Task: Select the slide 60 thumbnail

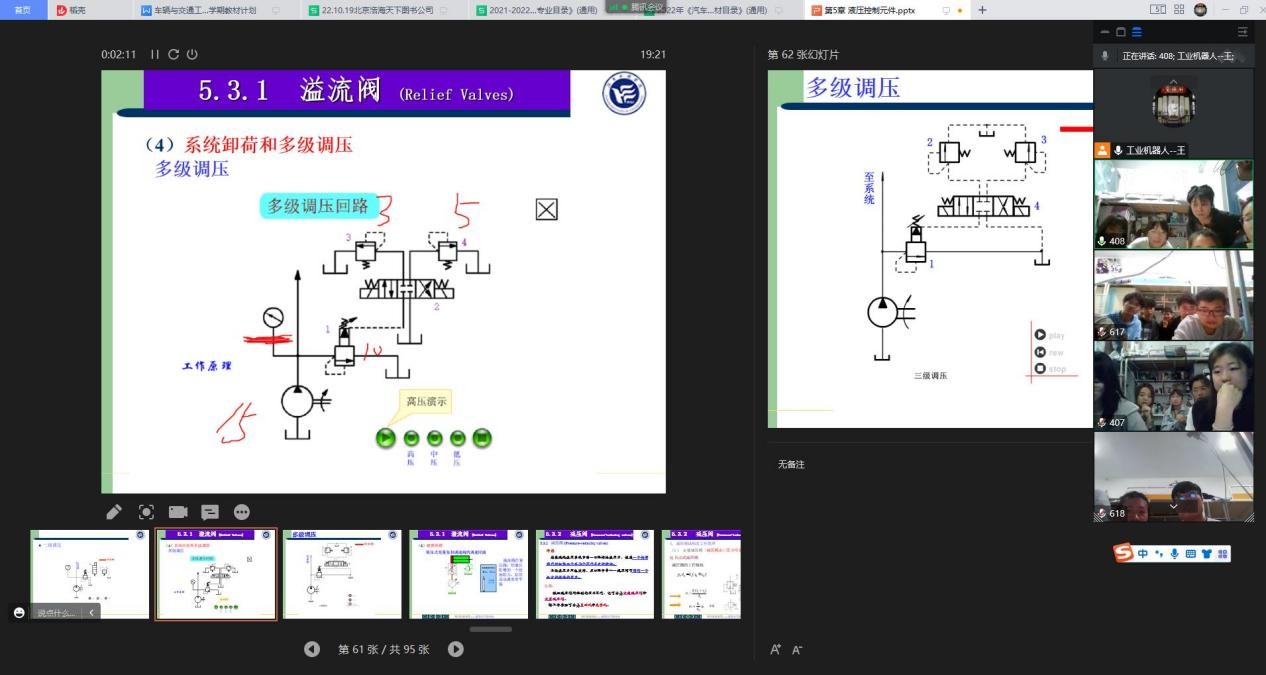Action: (89, 574)
